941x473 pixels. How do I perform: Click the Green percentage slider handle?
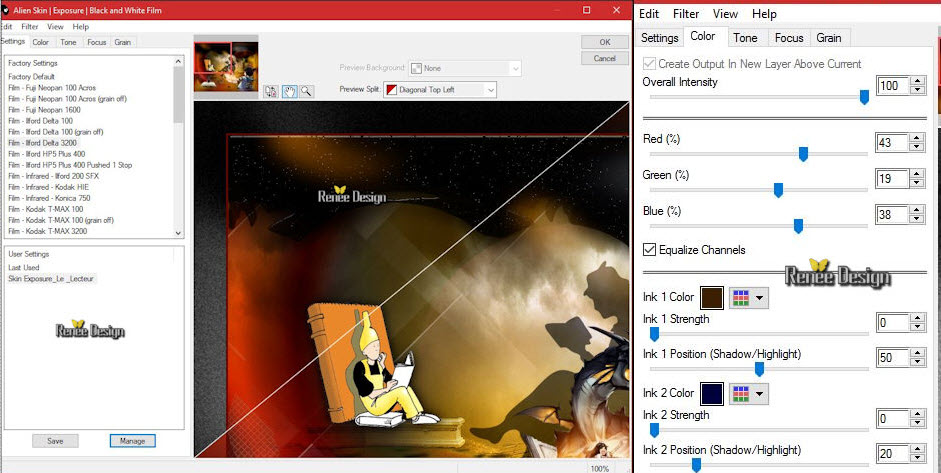coord(778,190)
